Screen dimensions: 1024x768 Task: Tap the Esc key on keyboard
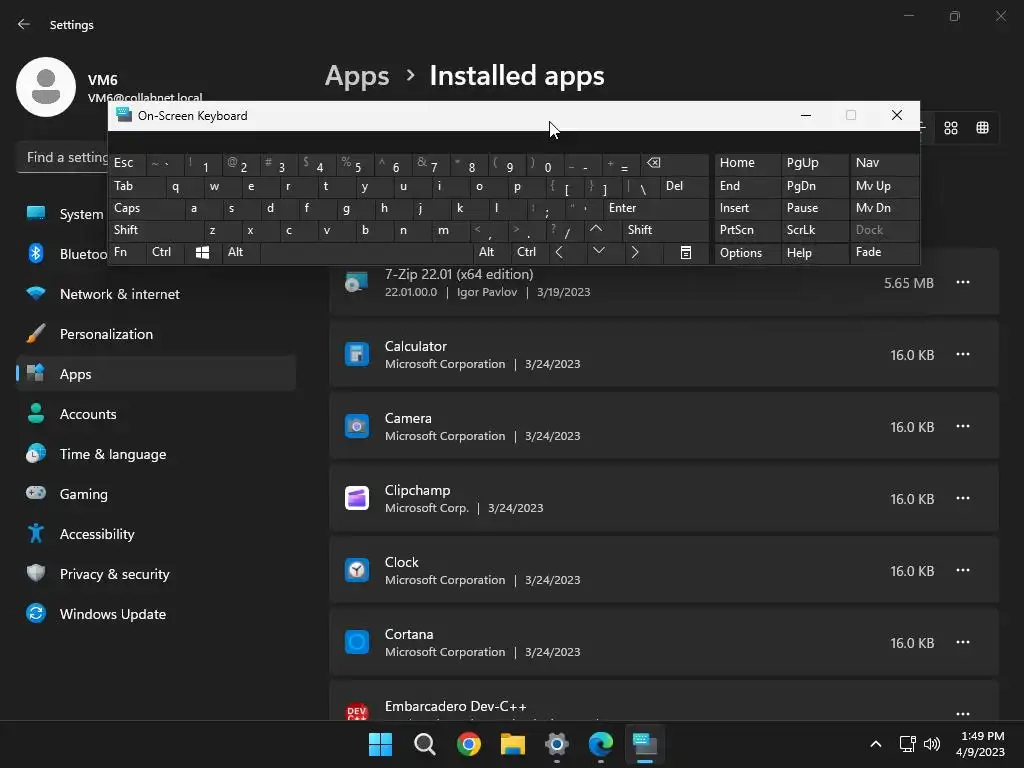127,163
